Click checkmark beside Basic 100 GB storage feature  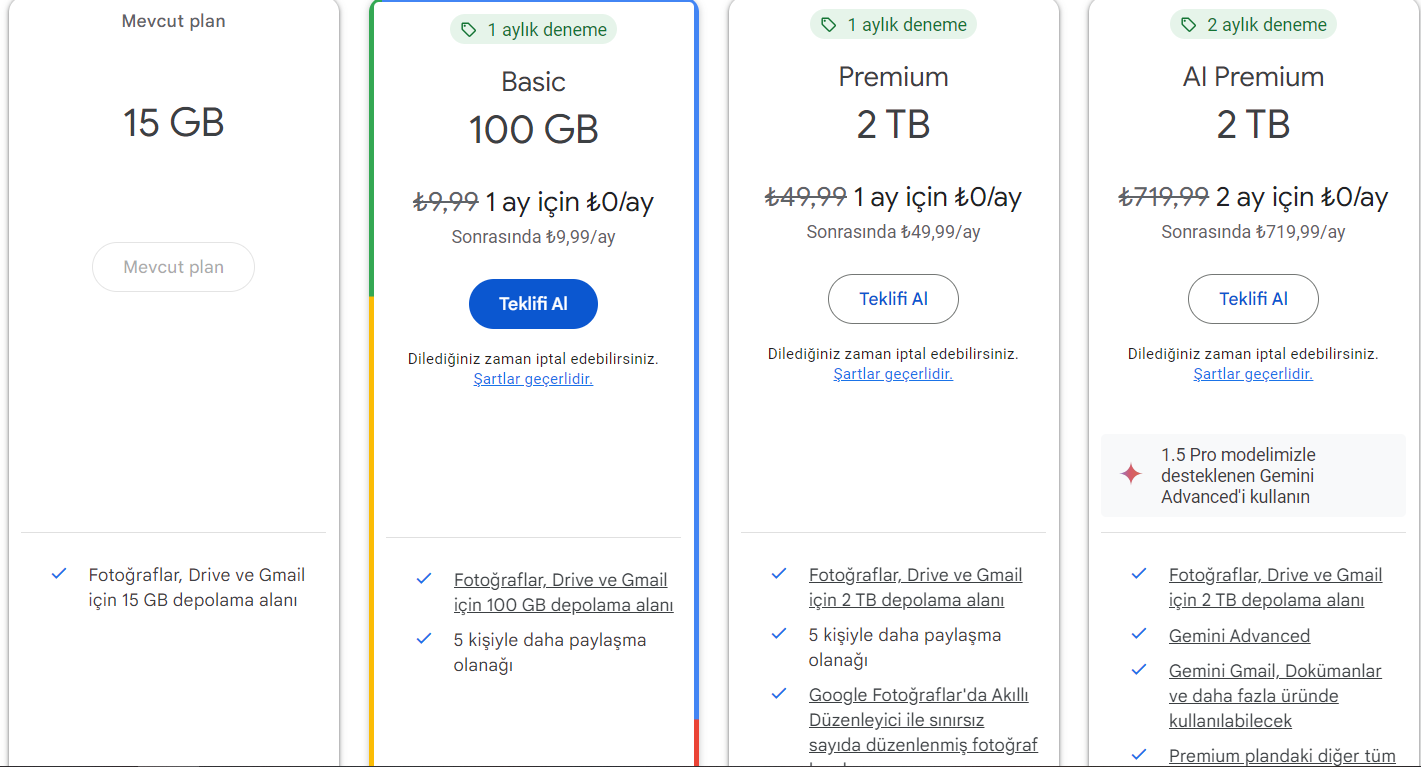click(x=424, y=579)
